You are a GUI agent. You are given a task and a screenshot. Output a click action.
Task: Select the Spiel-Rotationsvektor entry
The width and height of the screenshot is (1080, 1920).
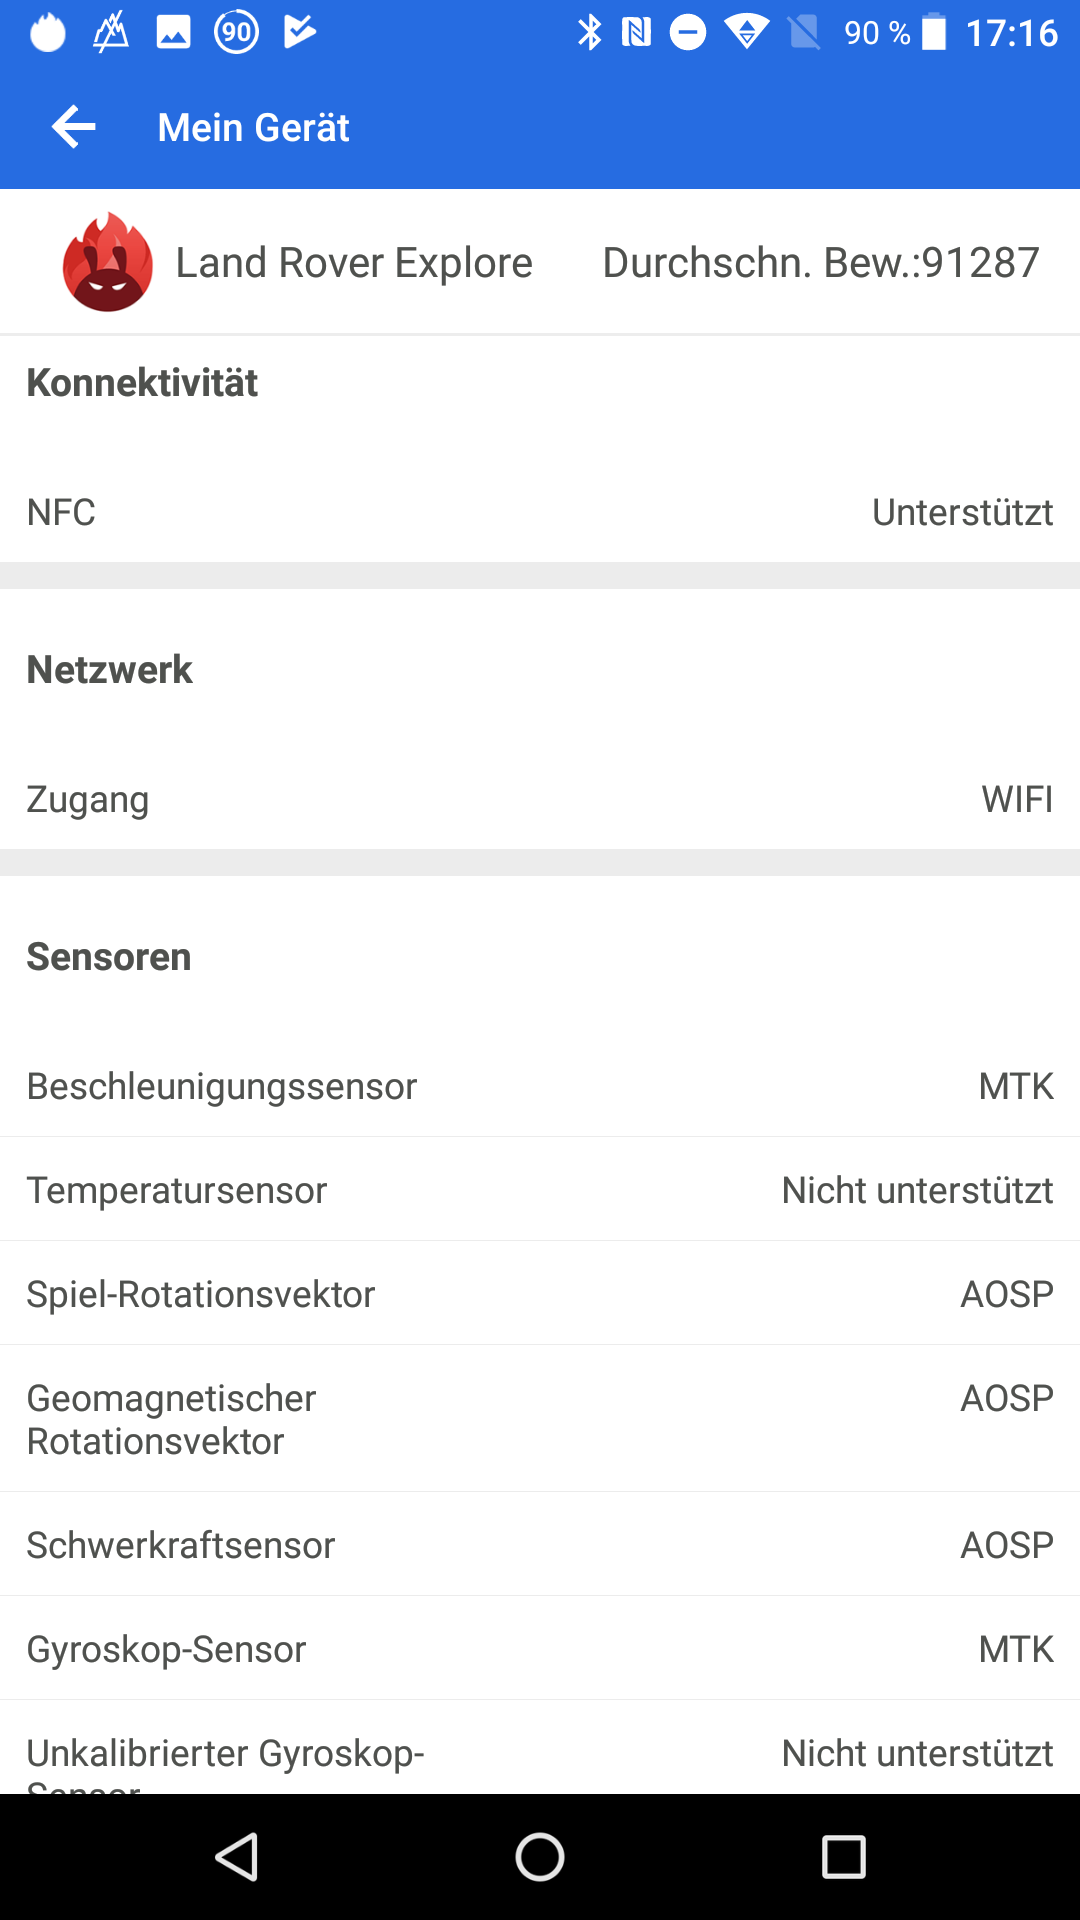coord(540,1294)
